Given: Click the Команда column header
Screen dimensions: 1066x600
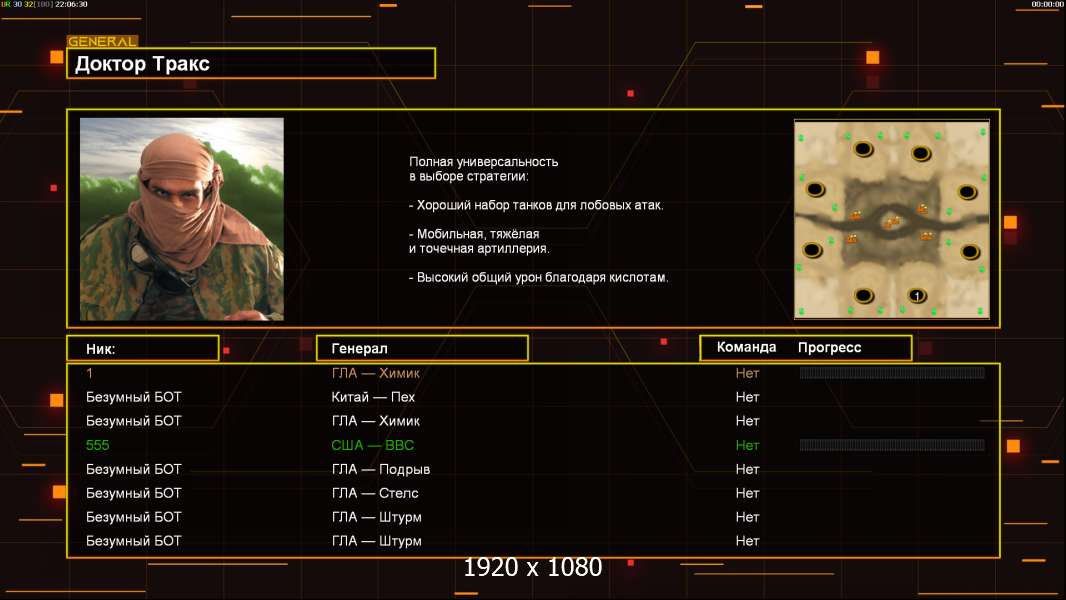Looking at the screenshot, I should coord(746,347).
